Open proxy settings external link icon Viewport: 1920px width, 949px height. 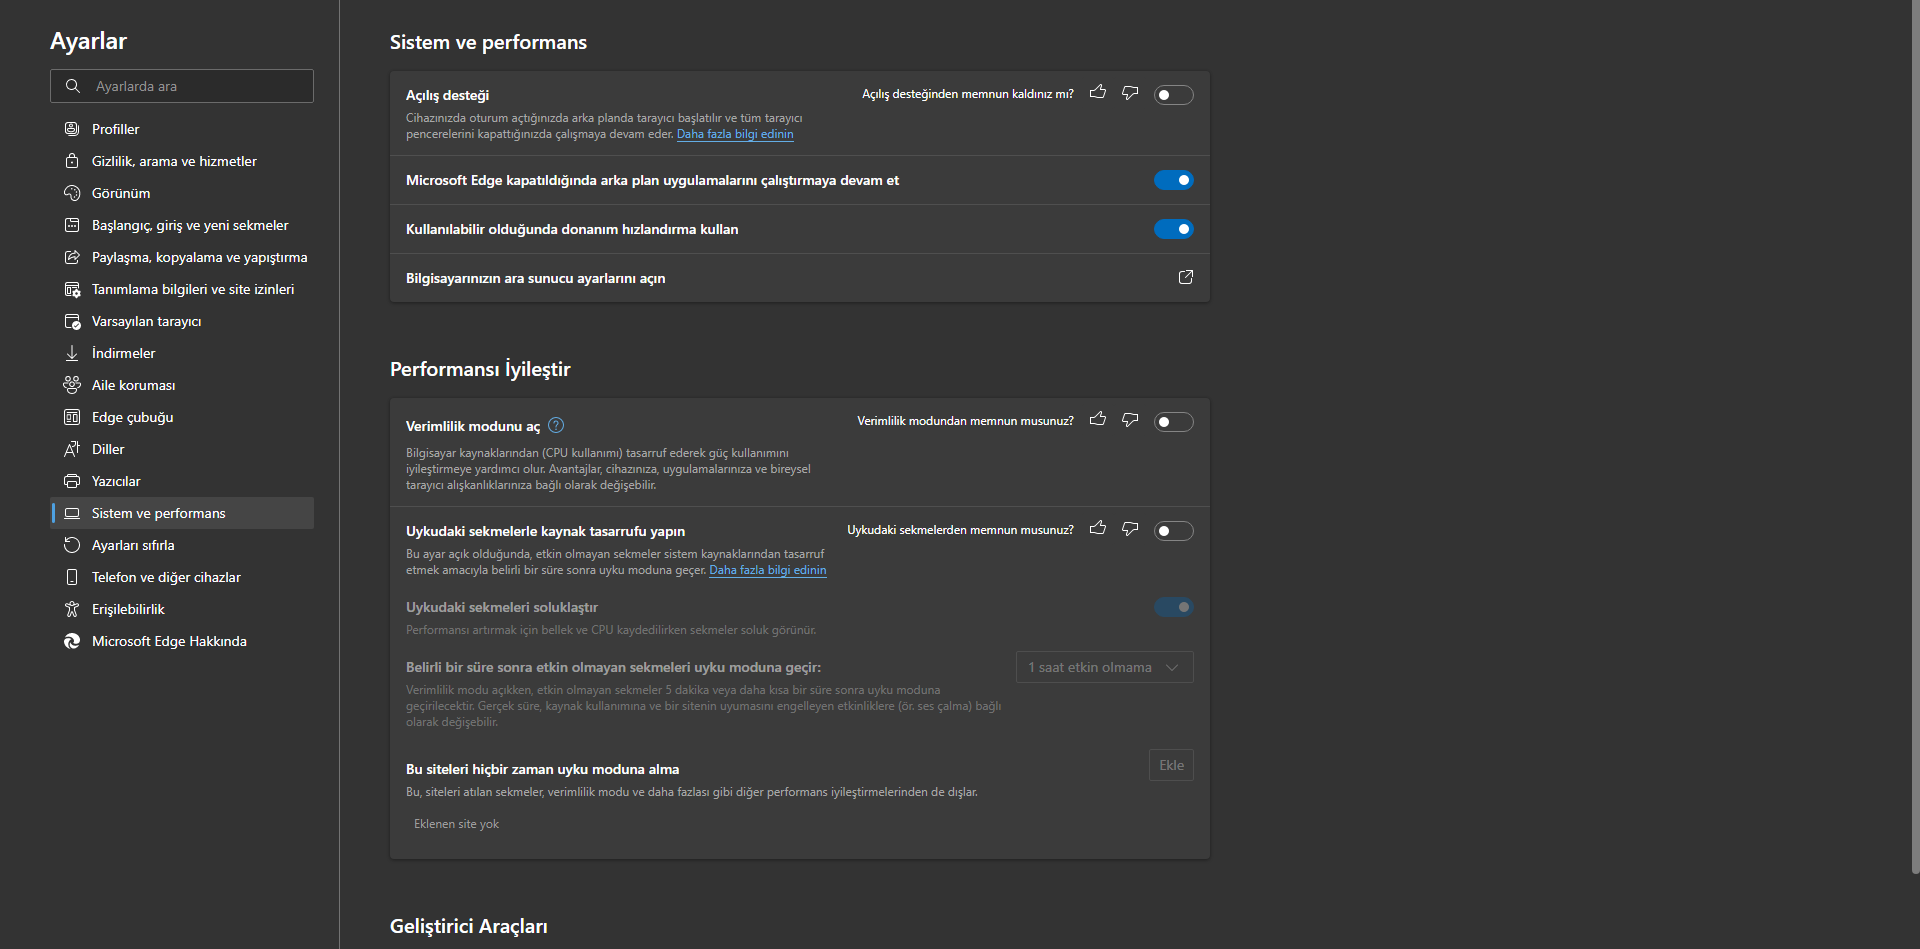1186,278
